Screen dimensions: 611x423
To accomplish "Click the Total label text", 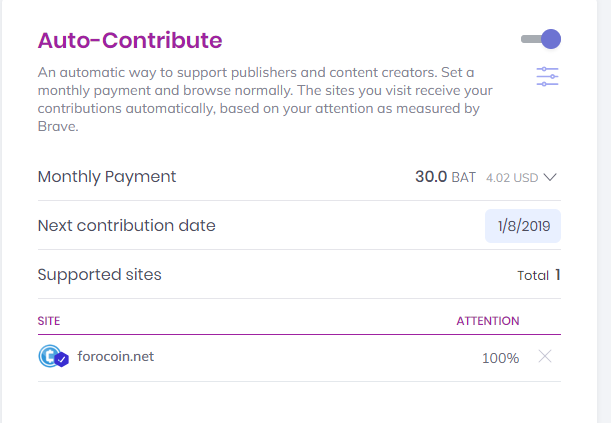I will coord(533,275).
